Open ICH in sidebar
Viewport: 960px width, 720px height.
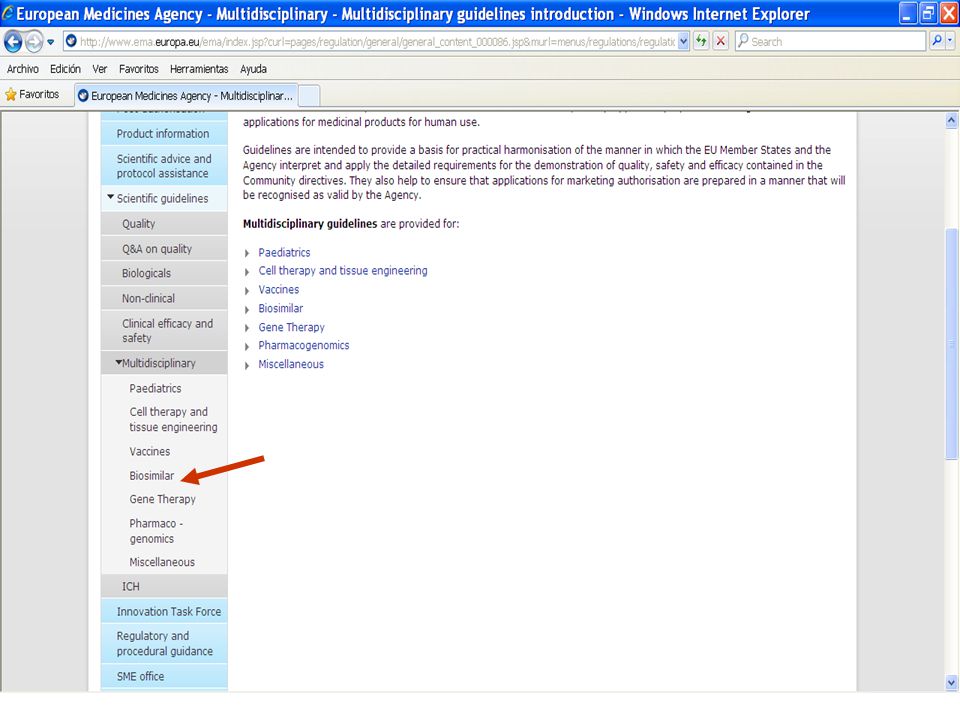click(x=163, y=587)
